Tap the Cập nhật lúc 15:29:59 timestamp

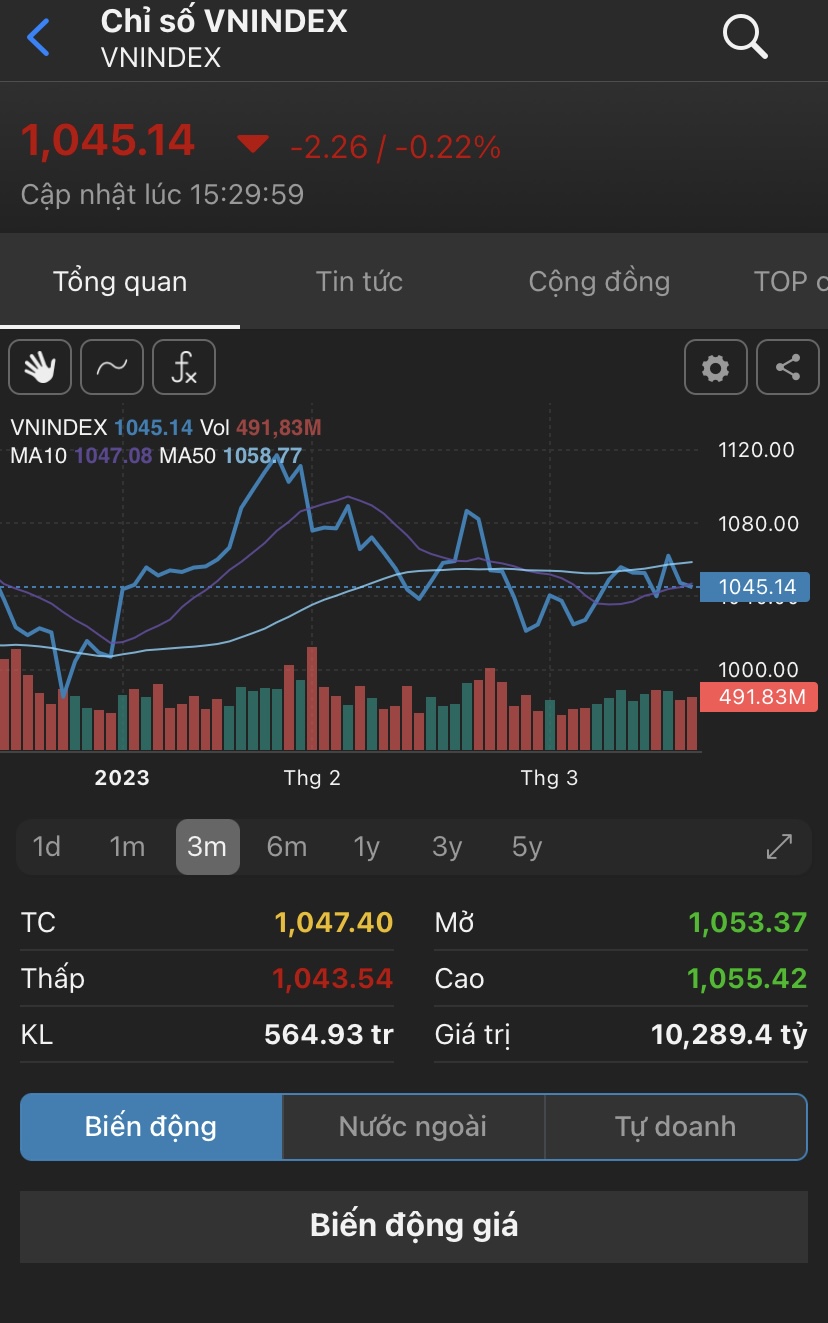pyautogui.click(x=162, y=194)
